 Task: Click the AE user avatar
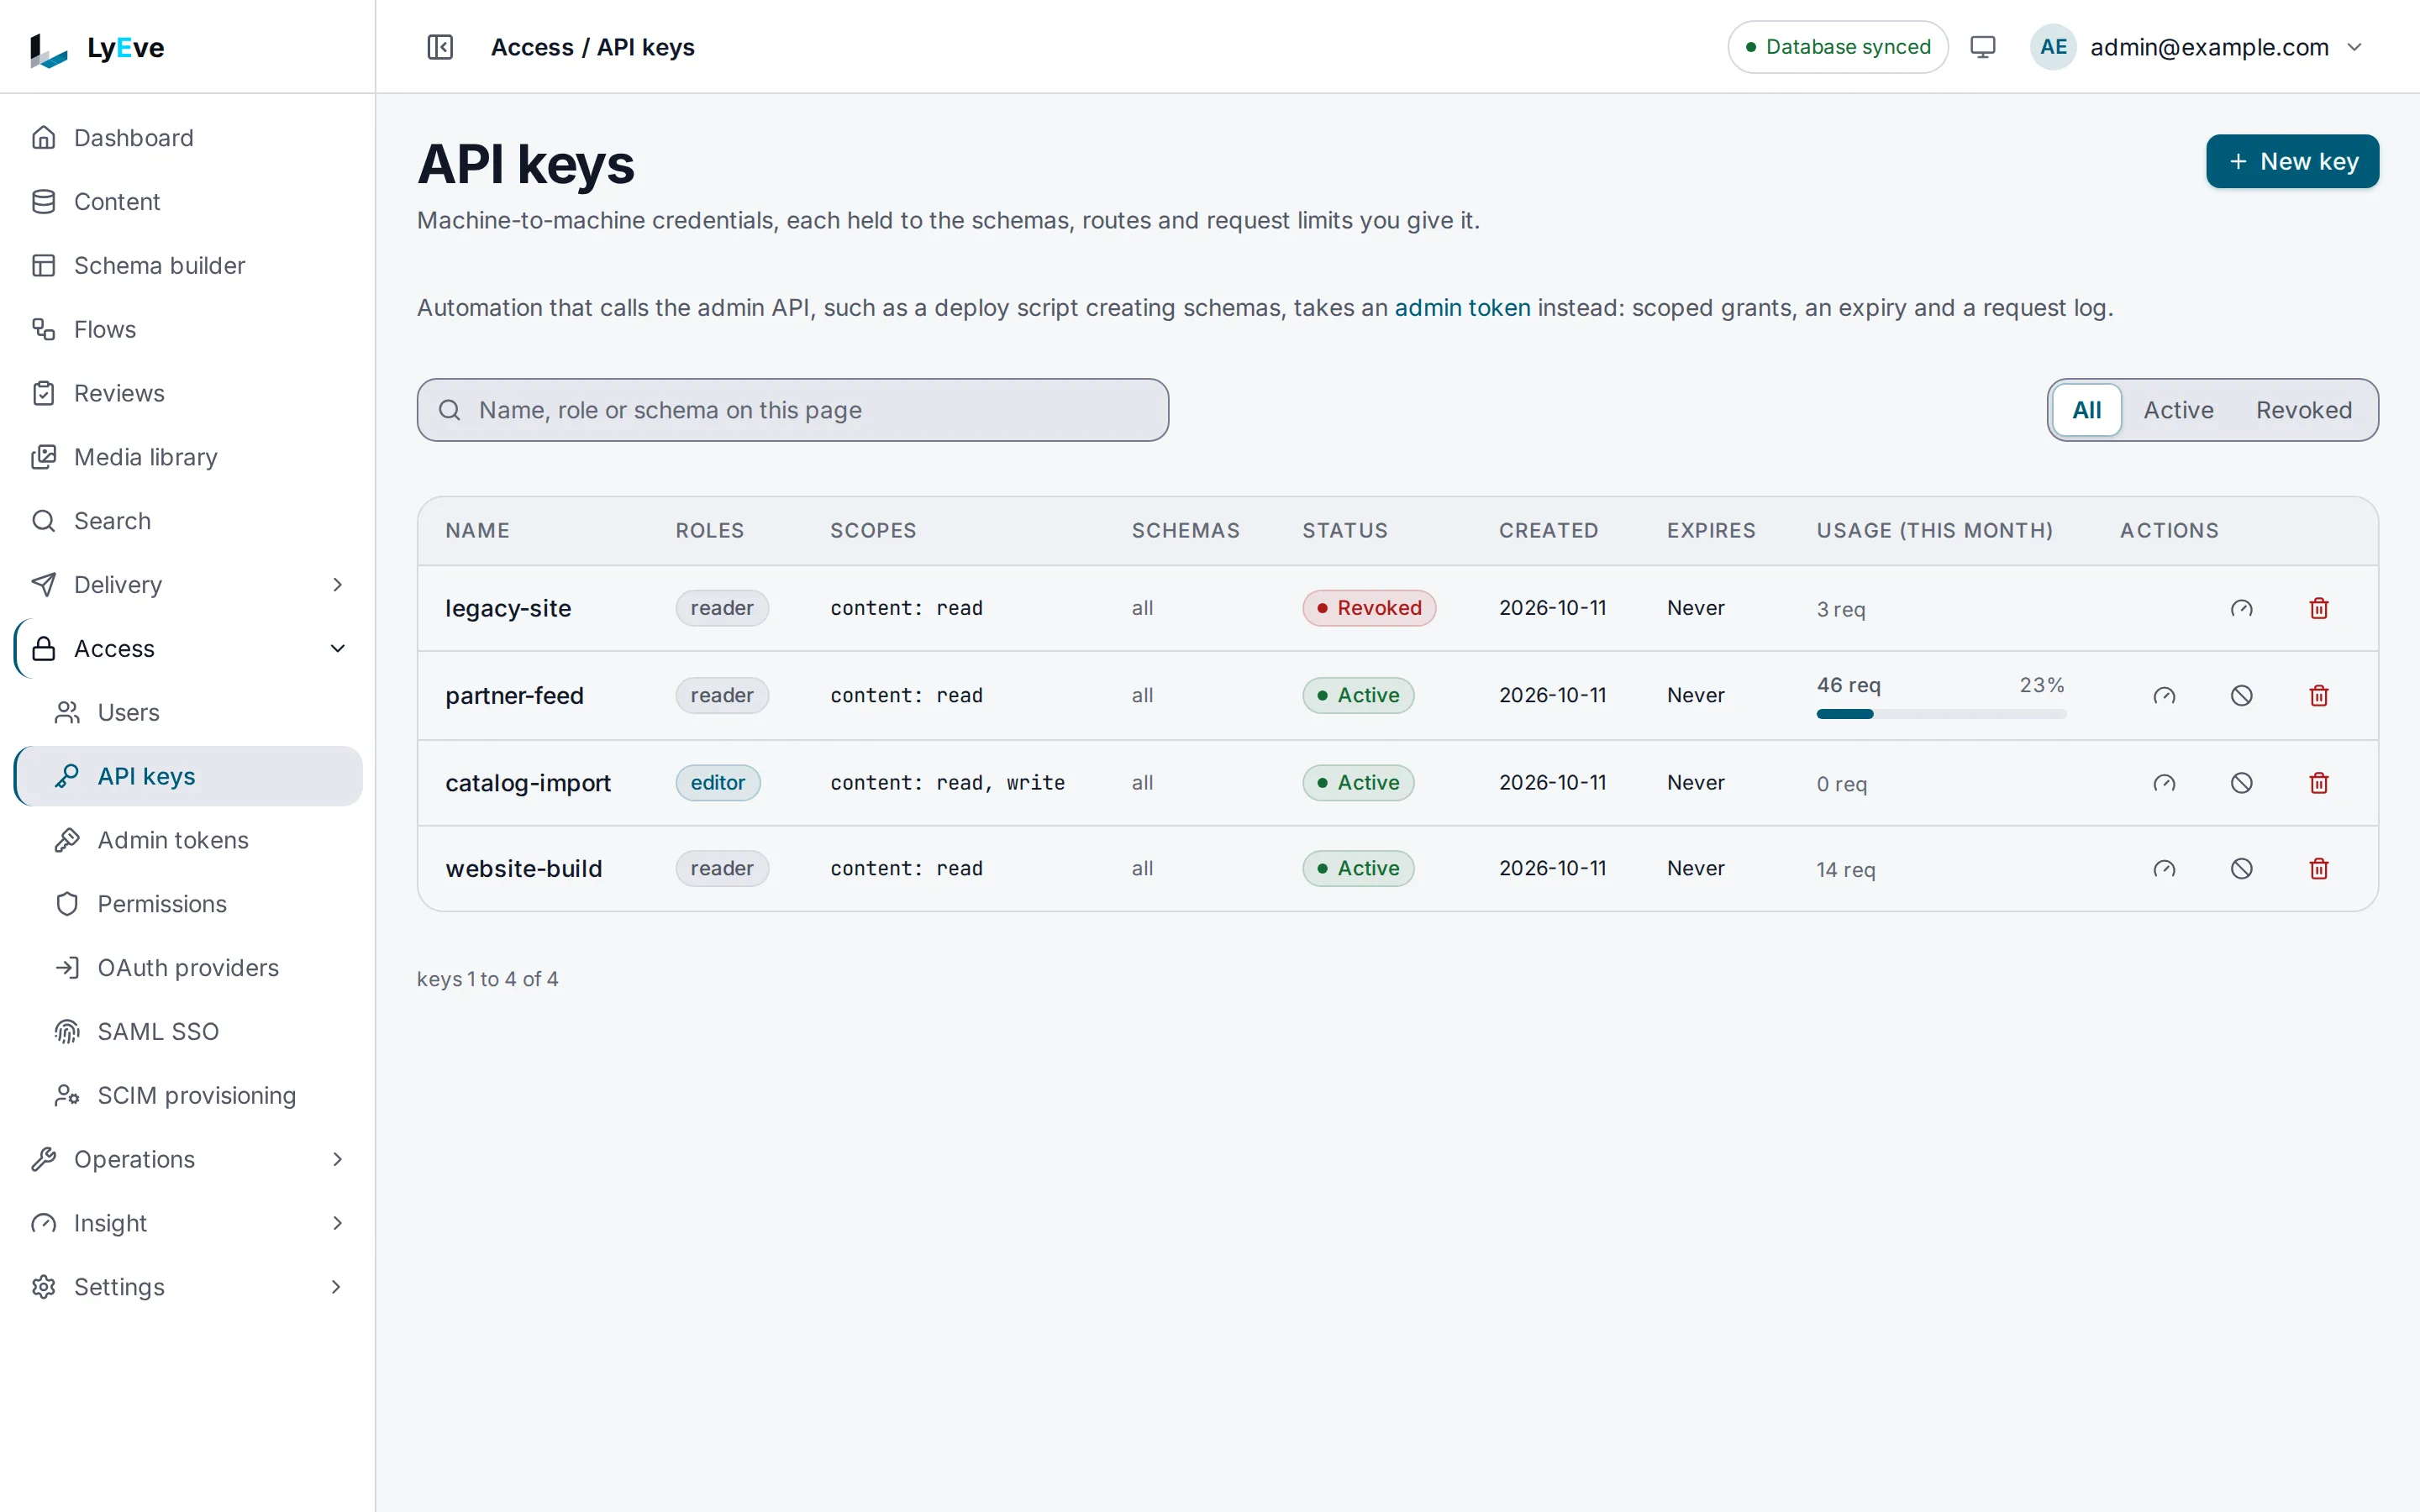2053,47
